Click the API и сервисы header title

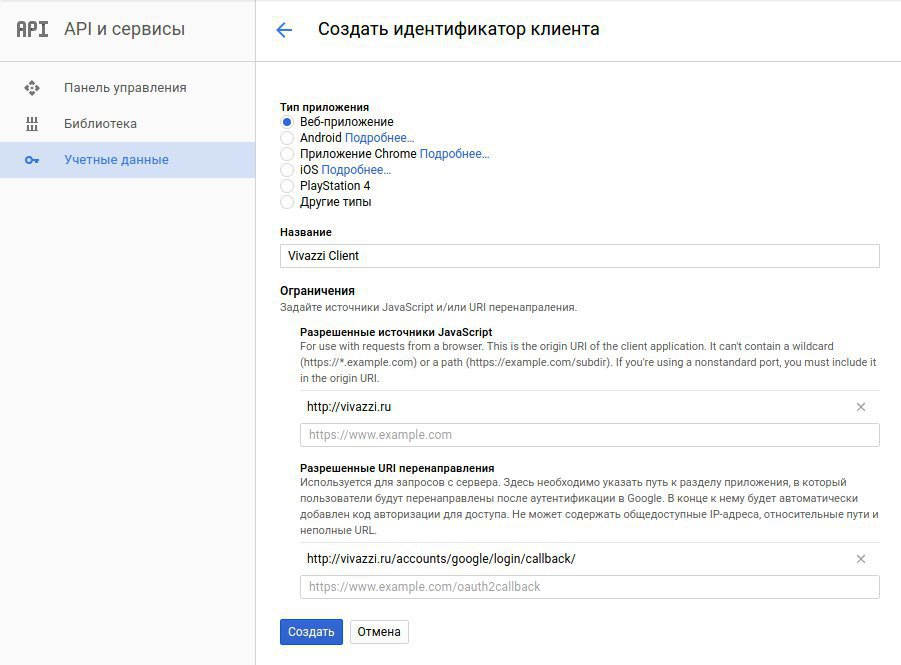(x=125, y=29)
